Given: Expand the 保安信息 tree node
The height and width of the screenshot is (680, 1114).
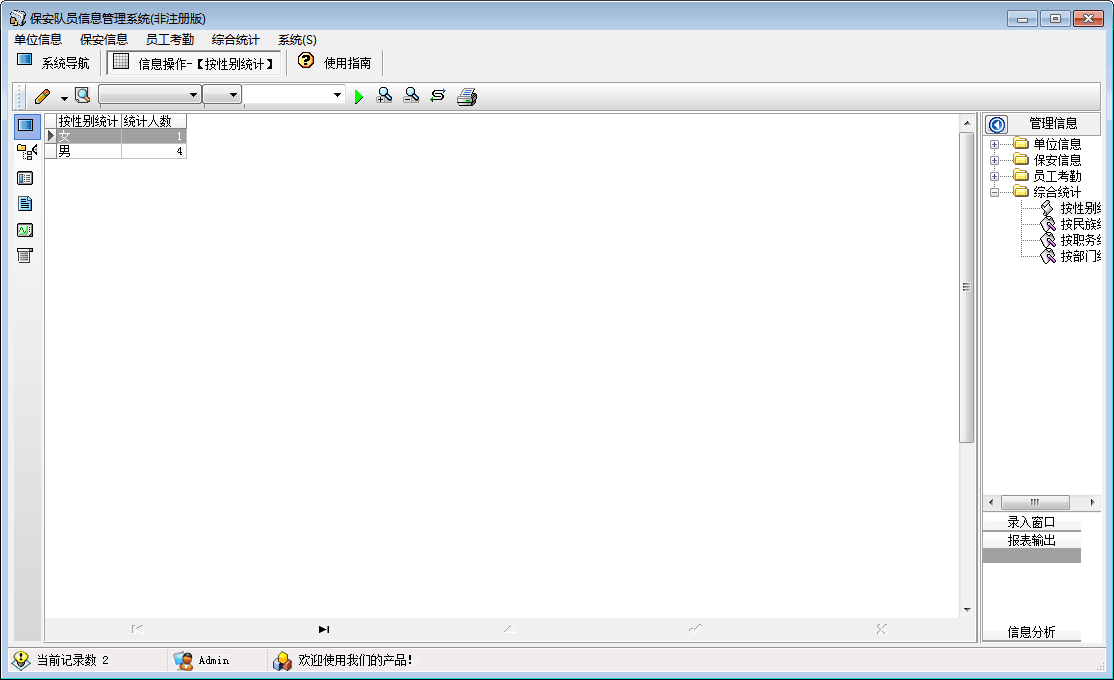Looking at the screenshot, I should (x=995, y=161).
